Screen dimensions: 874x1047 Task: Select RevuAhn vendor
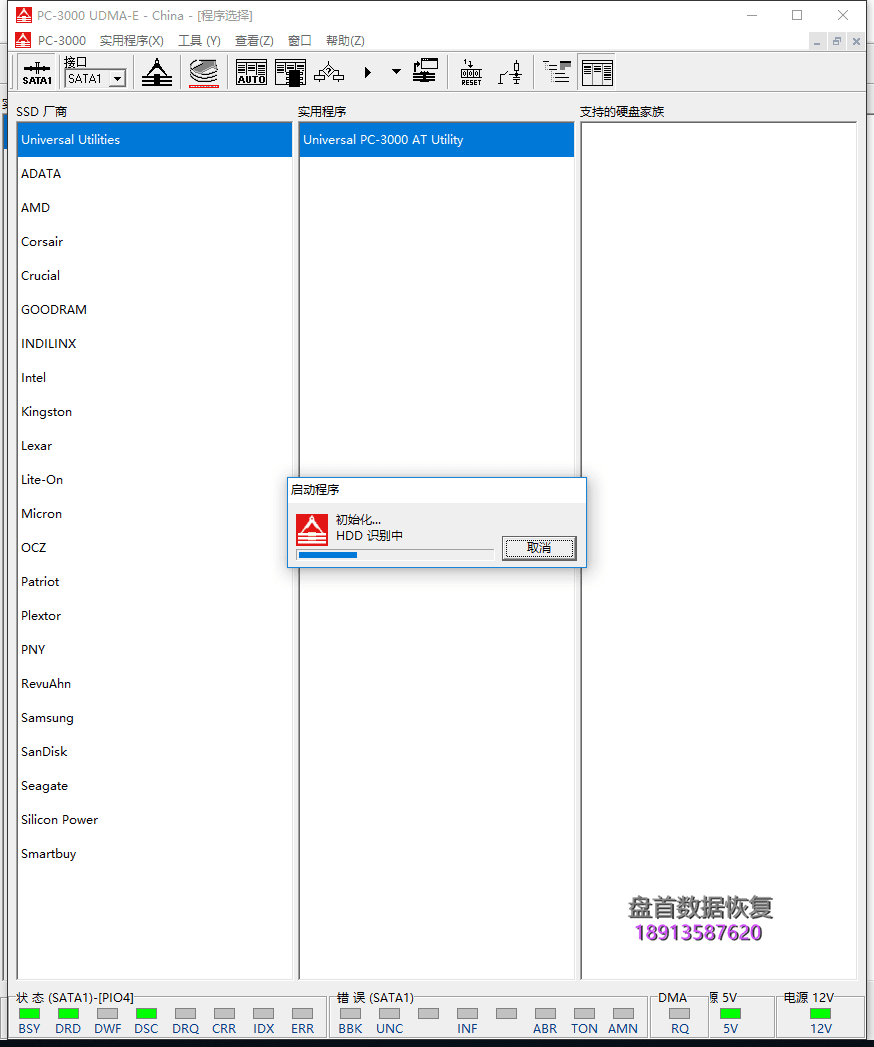click(x=154, y=684)
